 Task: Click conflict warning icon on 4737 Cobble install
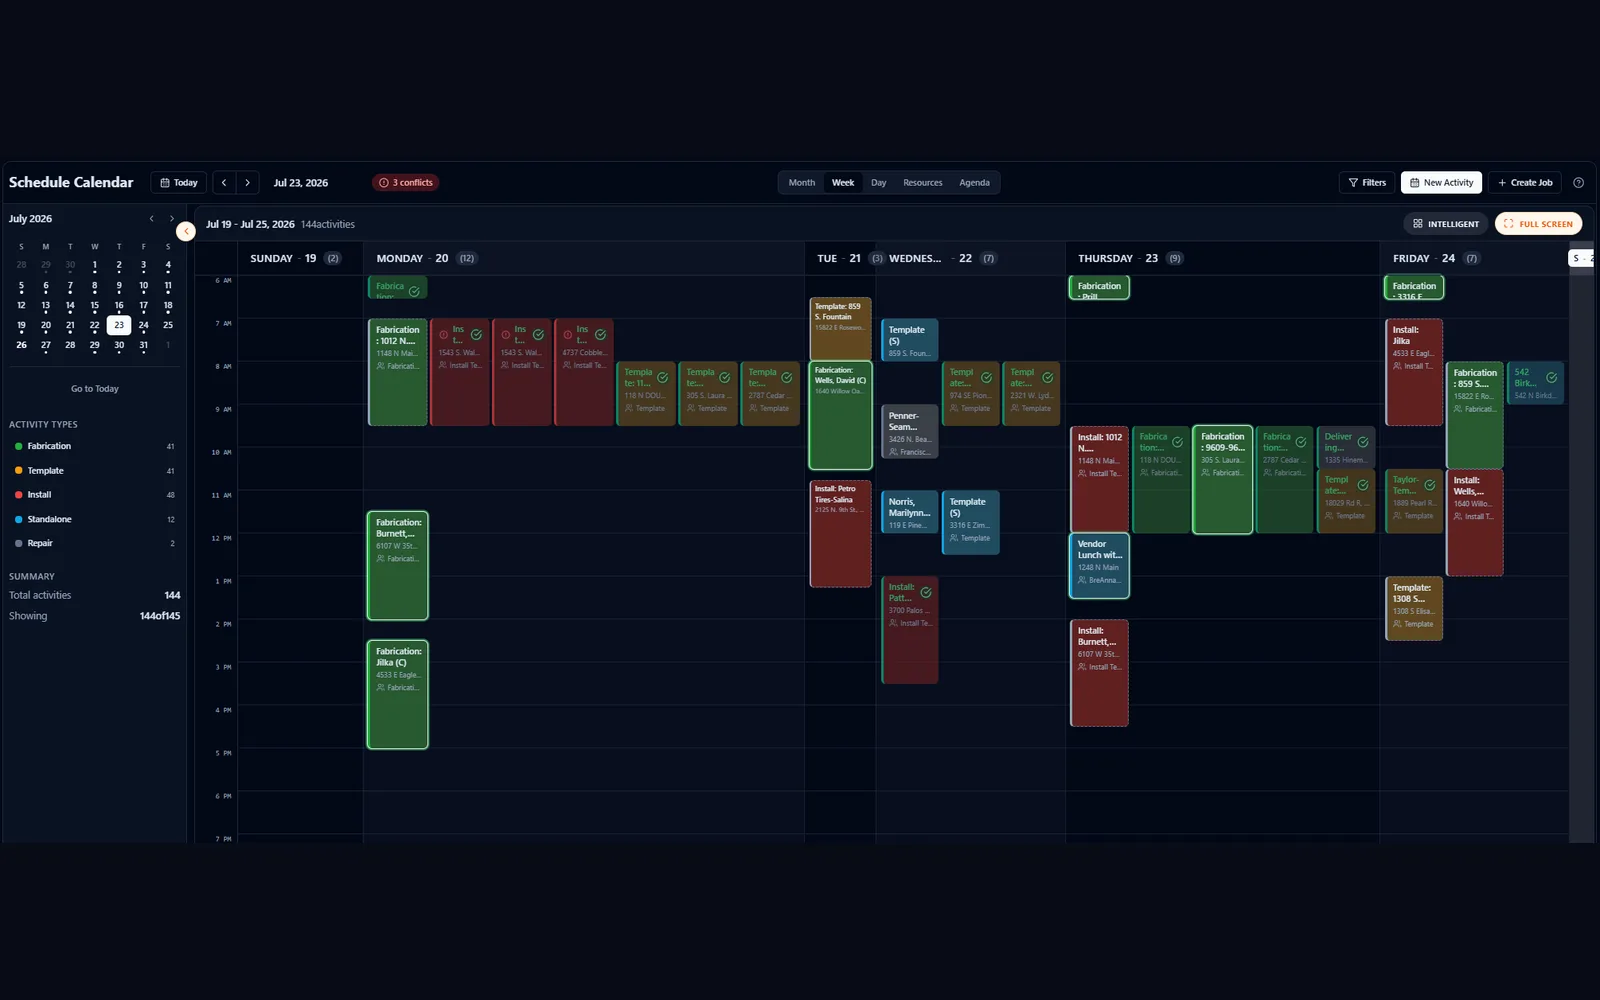pyautogui.click(x=568, y=335)
